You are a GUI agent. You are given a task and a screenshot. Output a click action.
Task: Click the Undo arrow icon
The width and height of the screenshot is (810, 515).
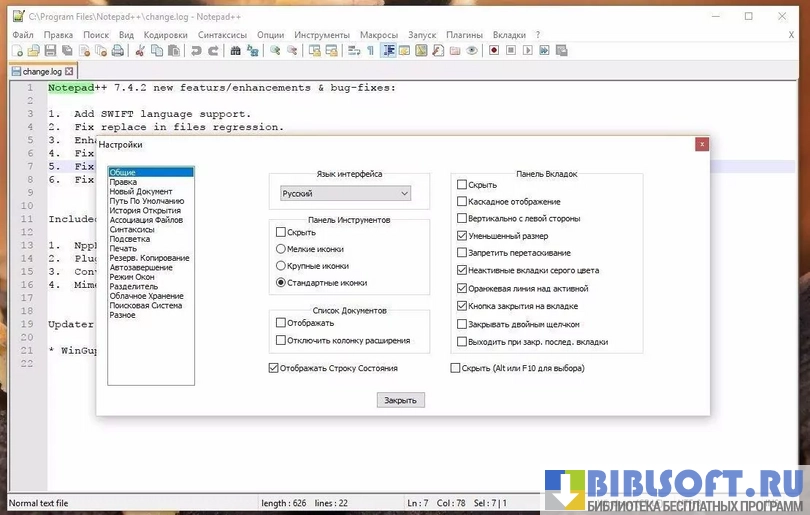(196, 50)
